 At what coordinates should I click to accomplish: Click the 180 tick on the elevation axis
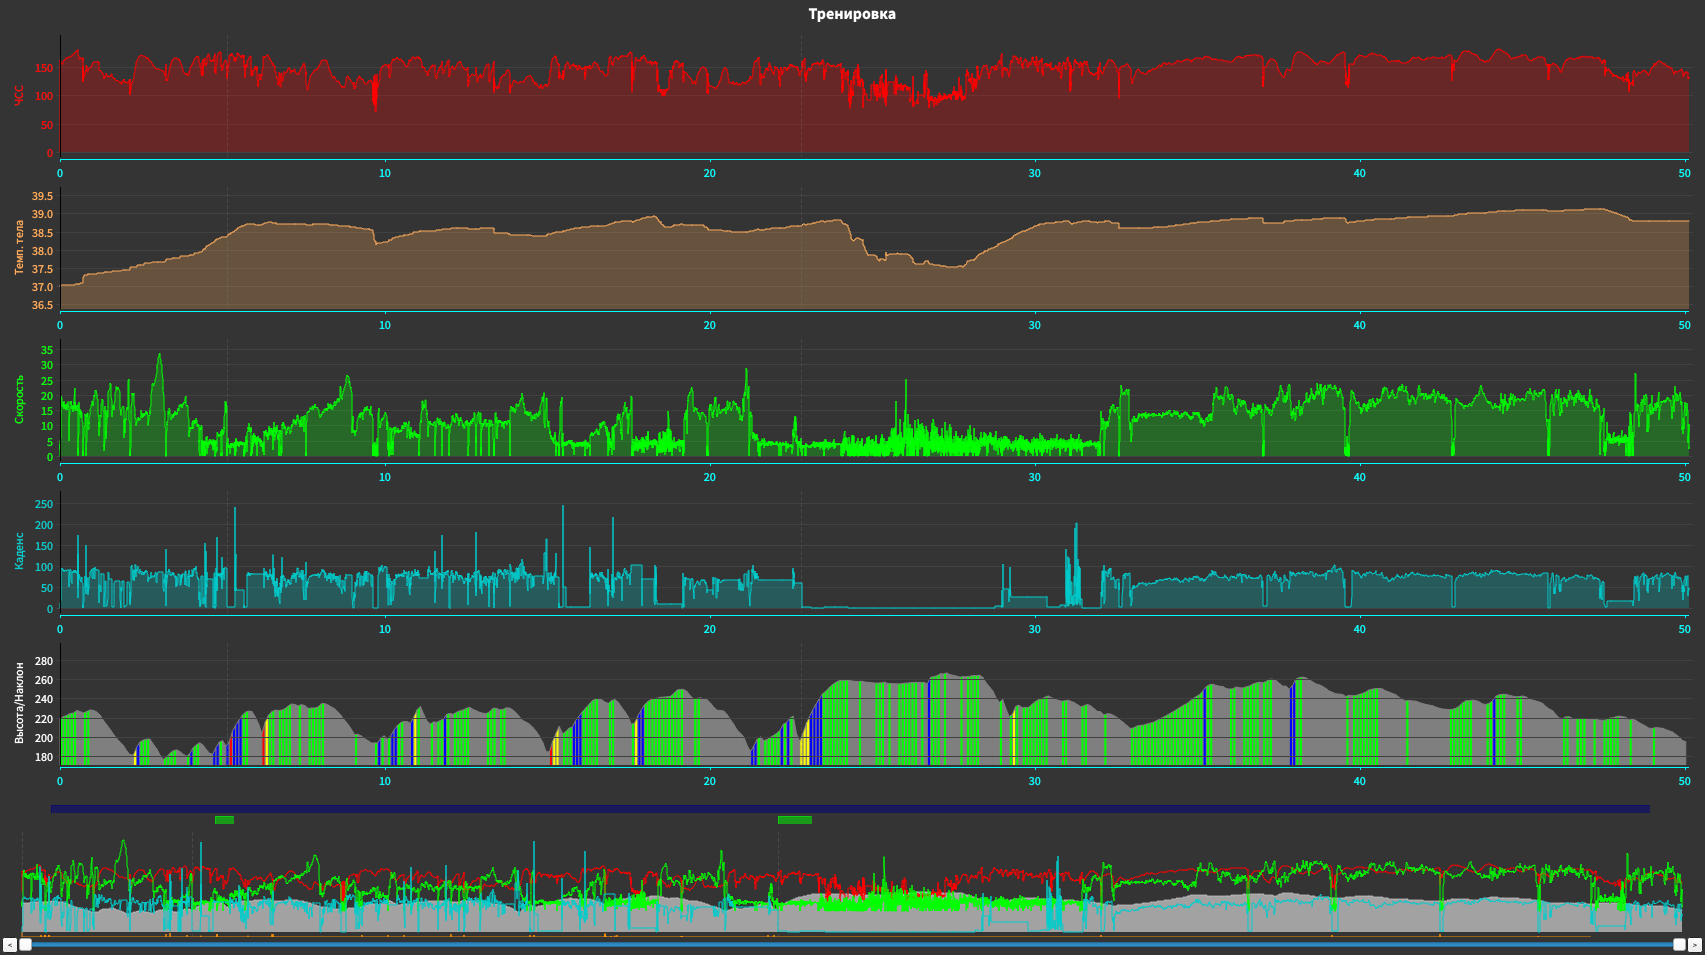(x=44, y=758)
